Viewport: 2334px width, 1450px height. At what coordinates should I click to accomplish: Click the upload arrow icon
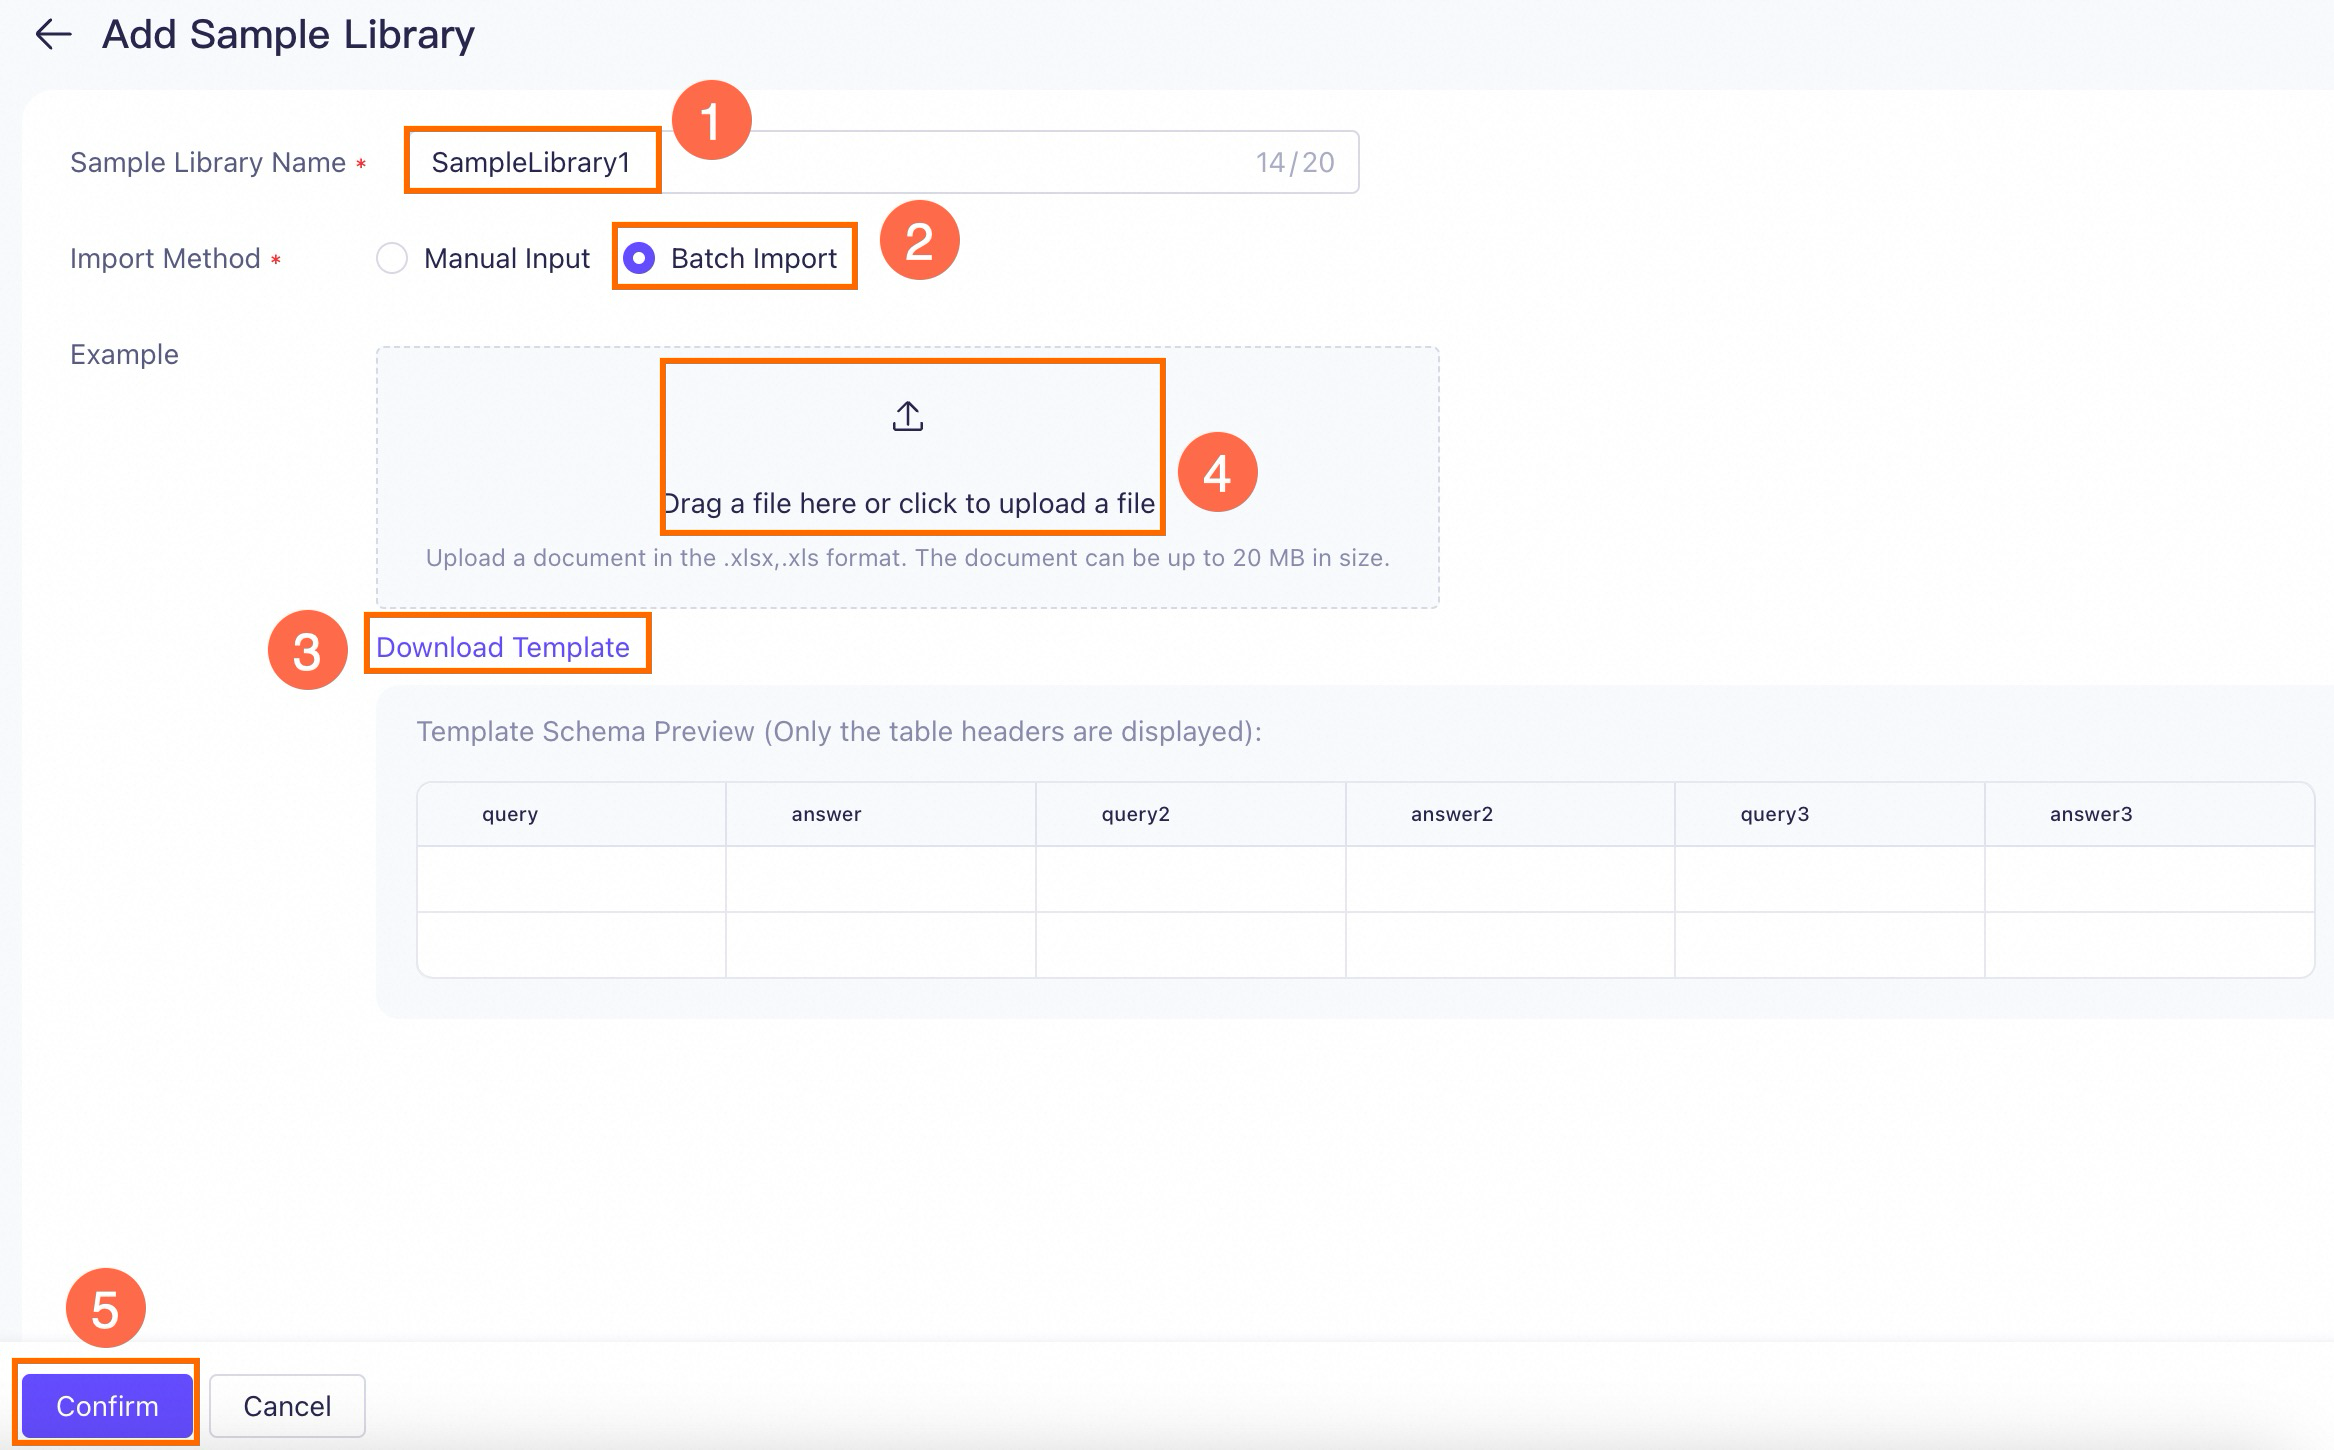tap(907, 416)
